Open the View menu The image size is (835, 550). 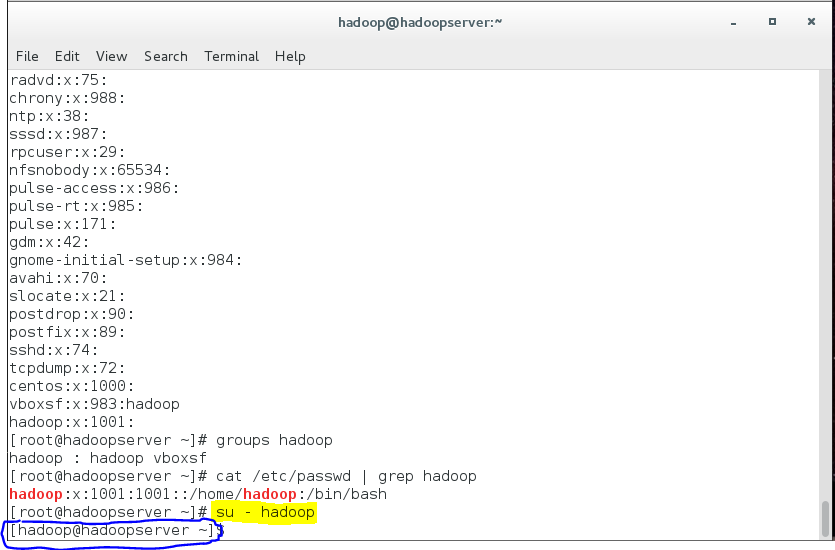point(112,56)
